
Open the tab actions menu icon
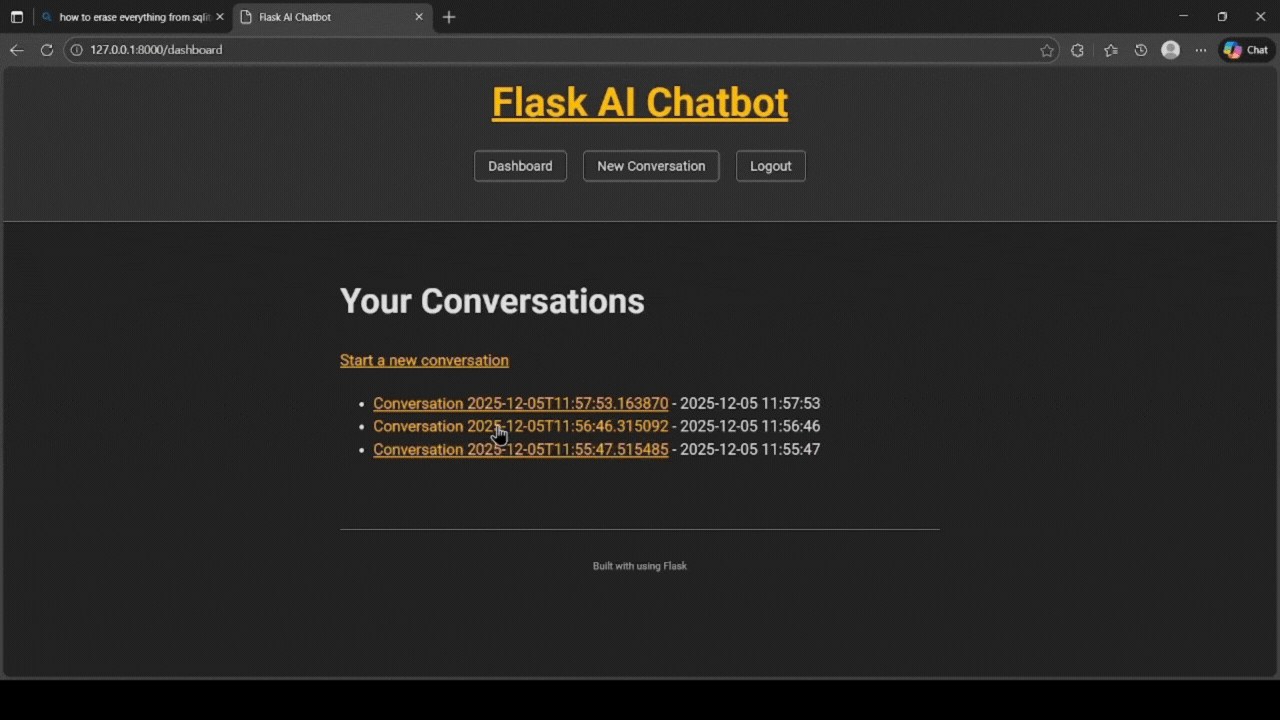pos(17,17)
